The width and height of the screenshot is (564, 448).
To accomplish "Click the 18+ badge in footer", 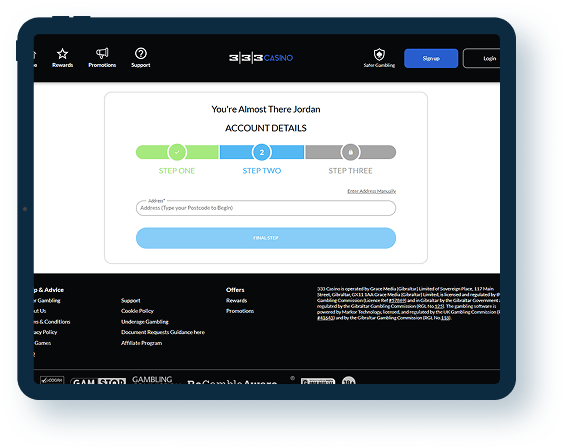I will tap(349, 380).
